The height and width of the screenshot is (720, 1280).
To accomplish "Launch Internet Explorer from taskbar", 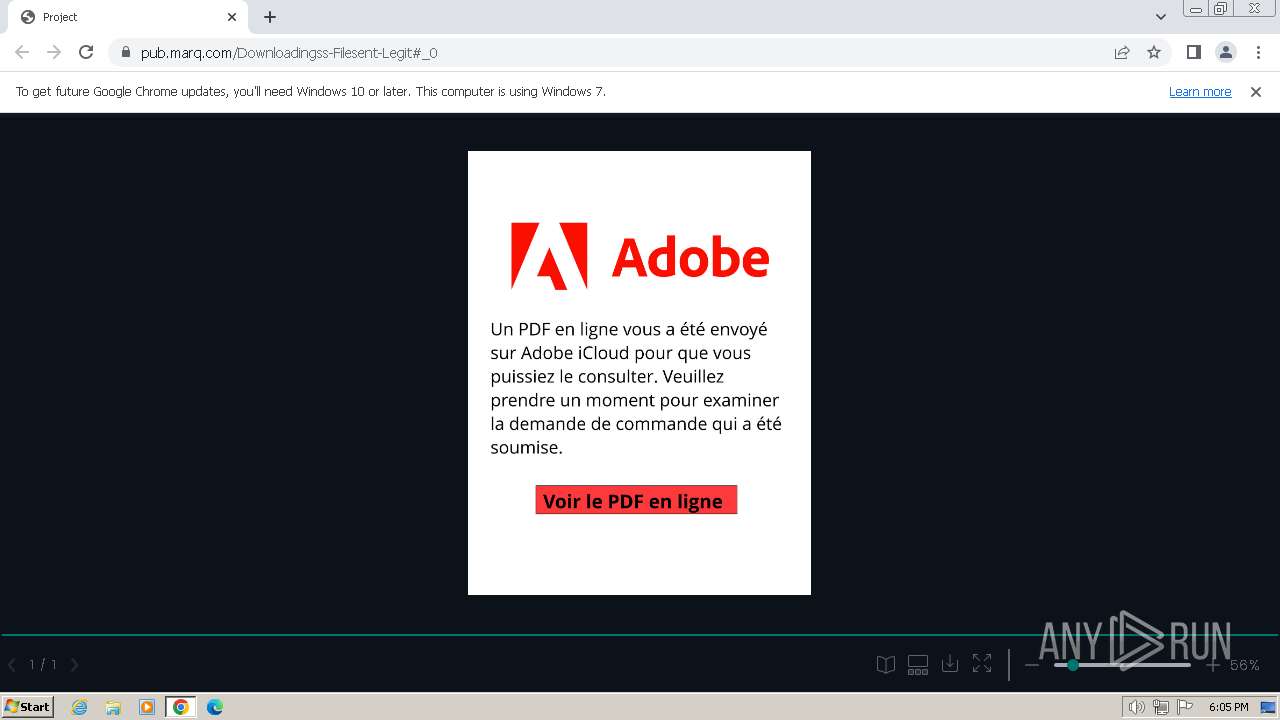I will coord(80,707).
